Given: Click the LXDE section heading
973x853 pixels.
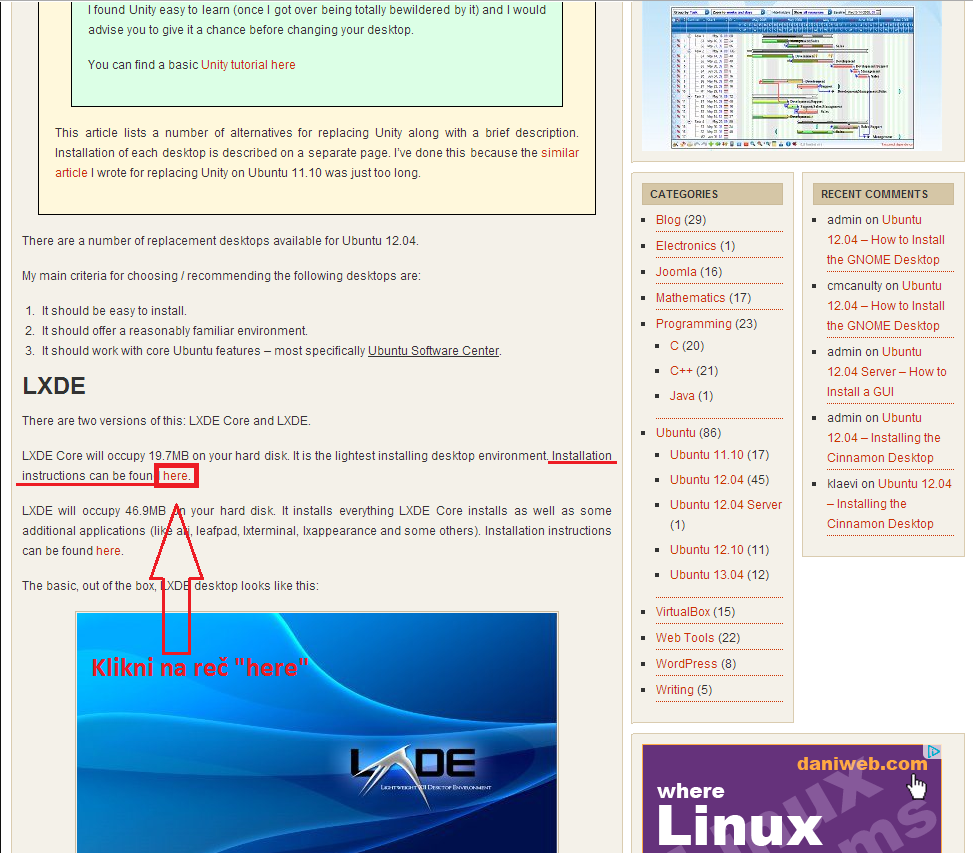Looking at the screenshot, I should (54, 386).
